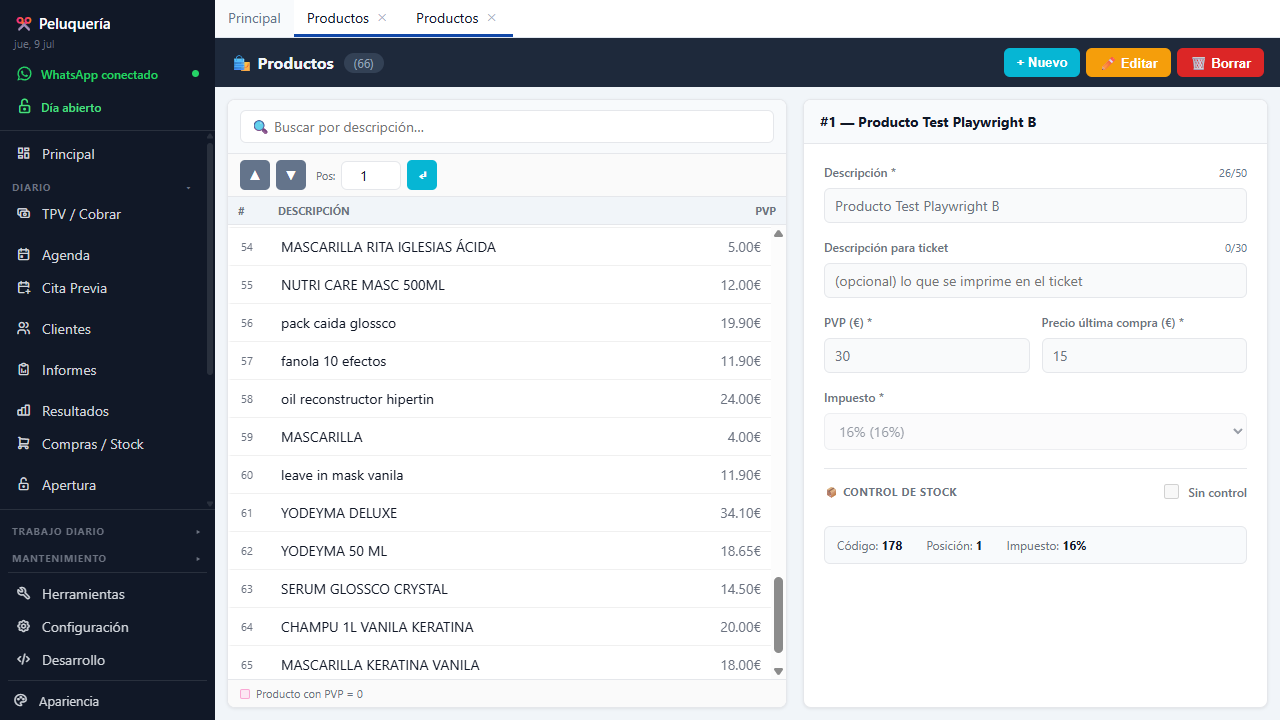Click the Clientes people icon
The width and height of the screenshot is (1280, 720).
pyautogui.click(x=24, y=329)
